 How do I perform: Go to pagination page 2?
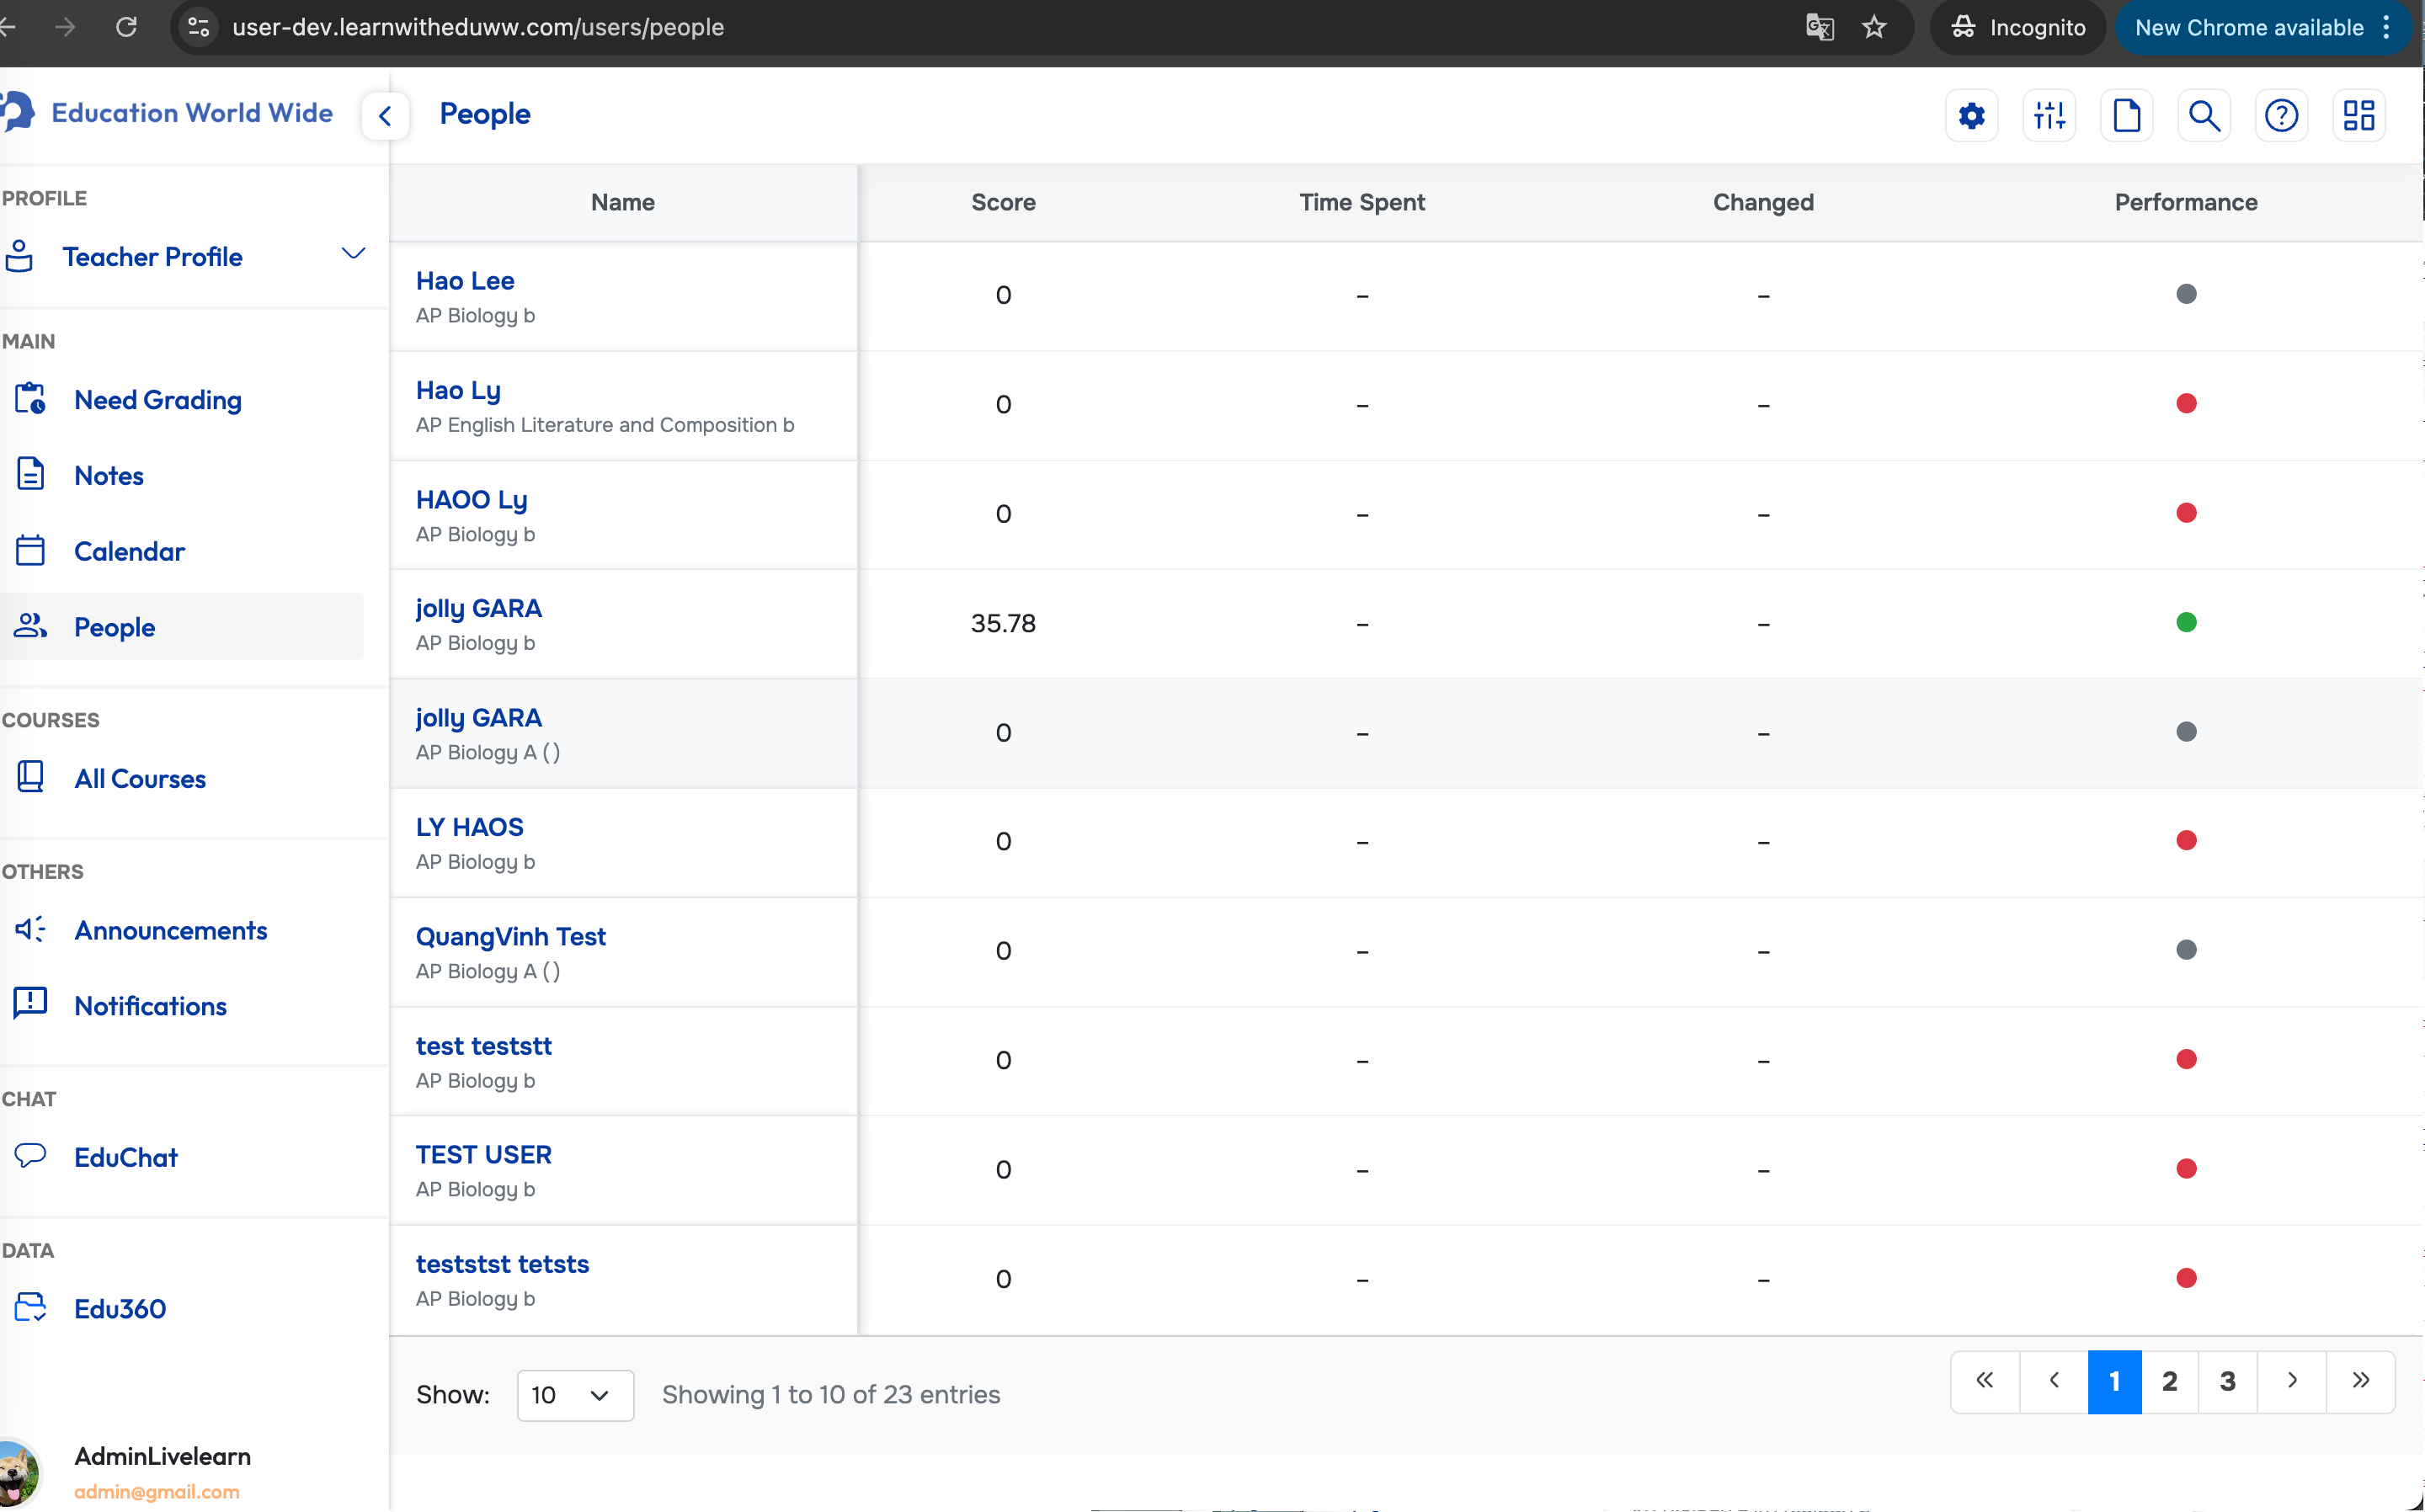pos(2169,1382)
